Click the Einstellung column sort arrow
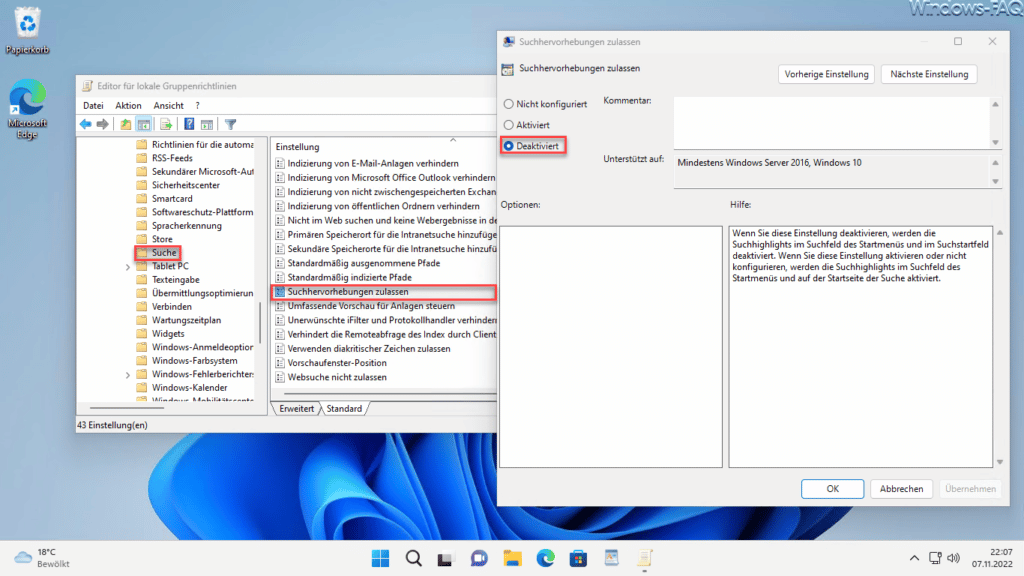1024x576 pixels. [x=453, y=140]
